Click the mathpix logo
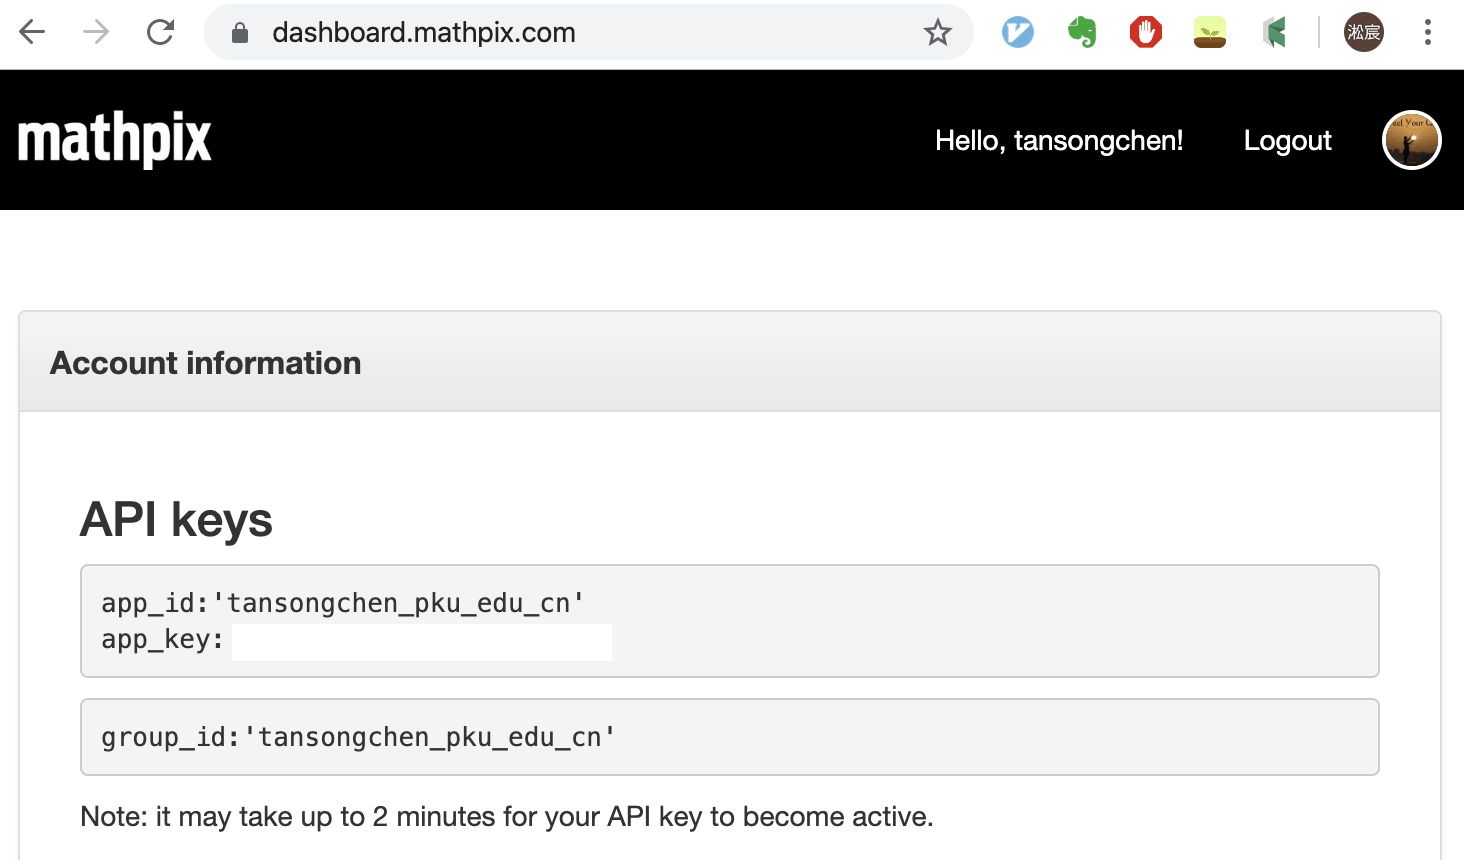 pos(115,140)
